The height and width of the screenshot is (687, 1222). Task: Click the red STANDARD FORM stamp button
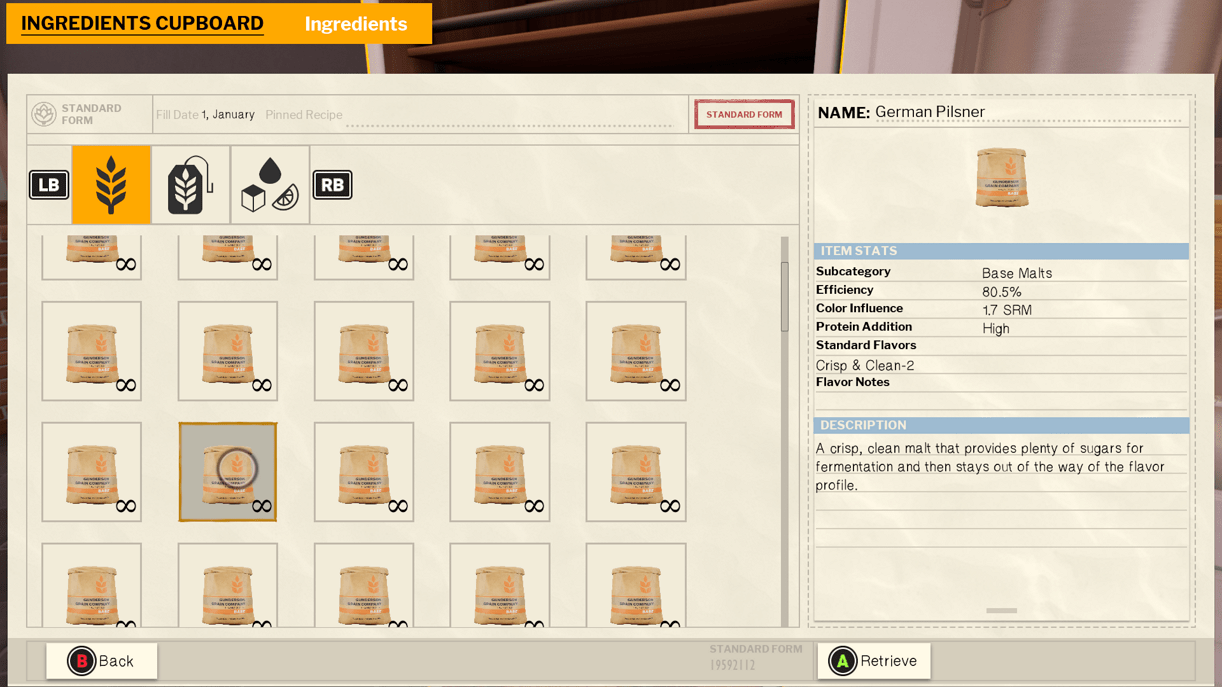(x=744, y=115)
